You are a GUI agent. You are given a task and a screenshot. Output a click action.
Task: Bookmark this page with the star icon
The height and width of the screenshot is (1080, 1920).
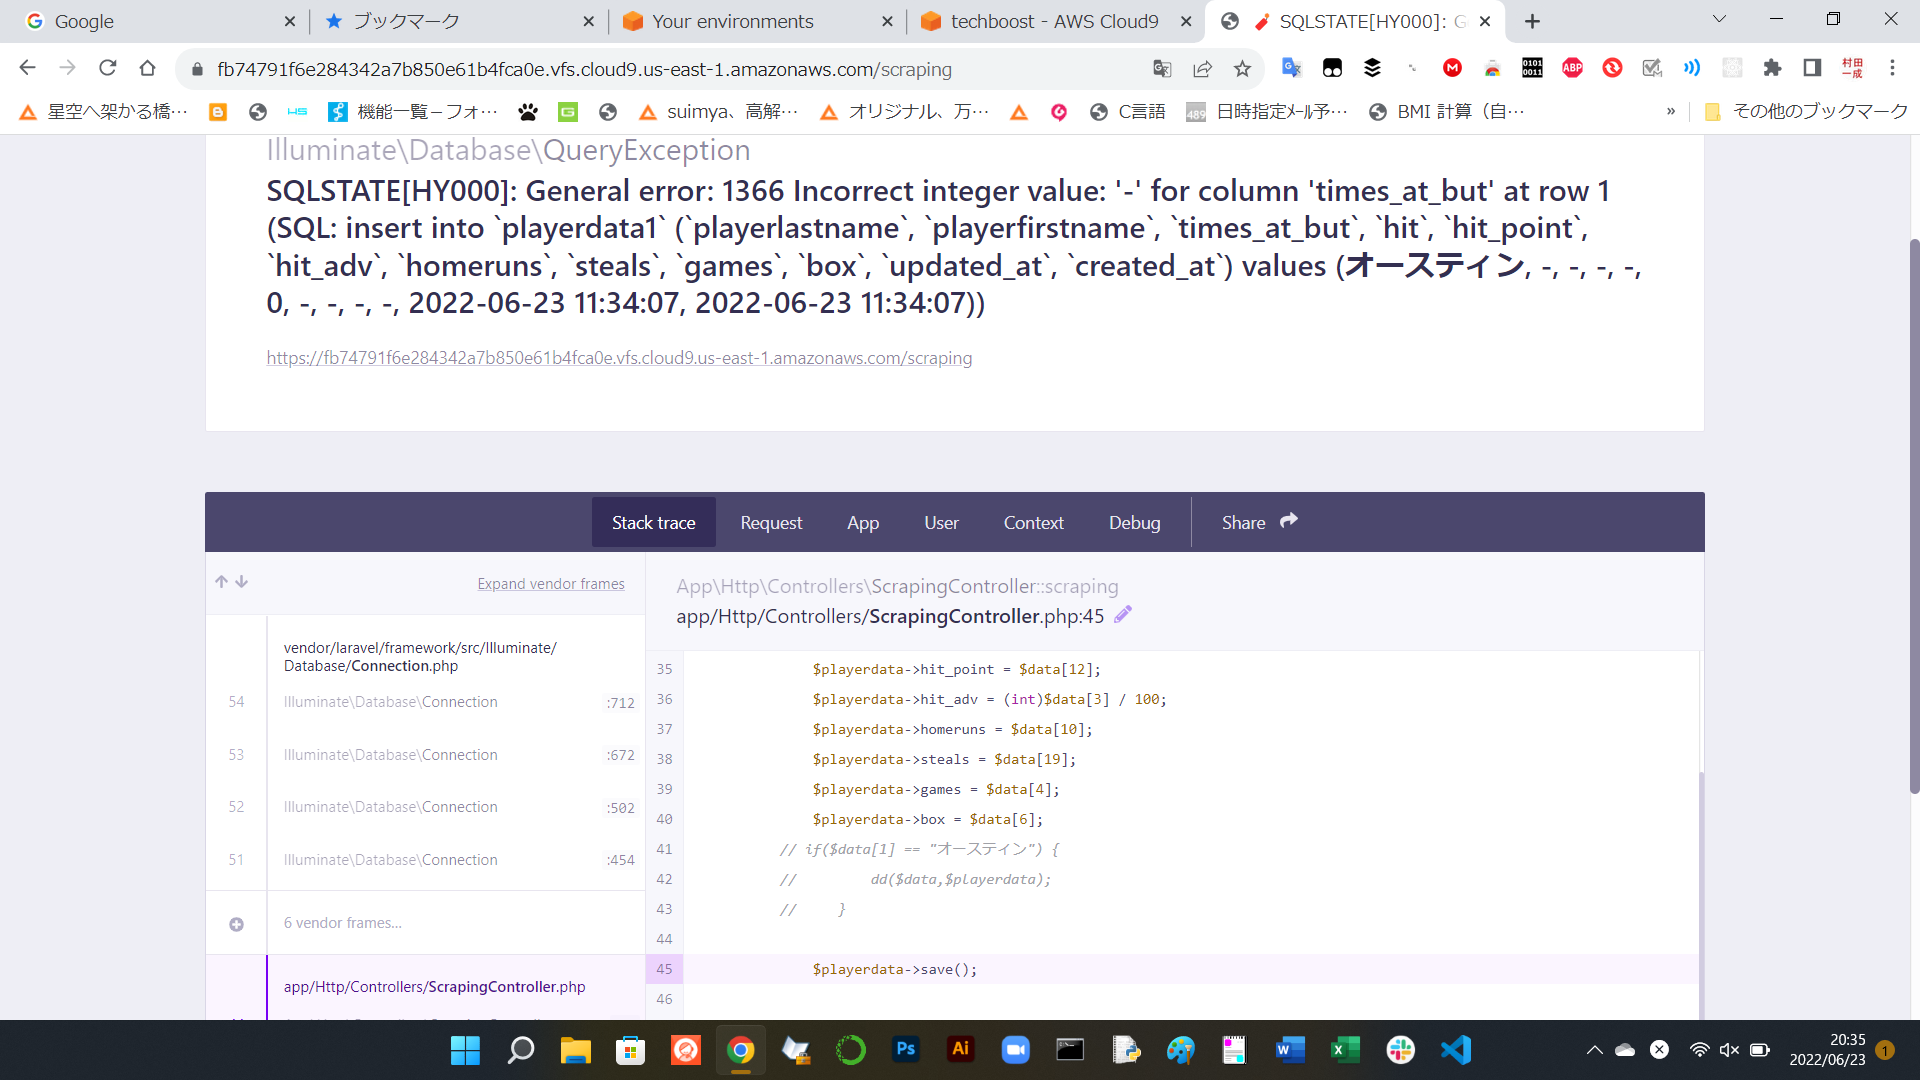1242,69
